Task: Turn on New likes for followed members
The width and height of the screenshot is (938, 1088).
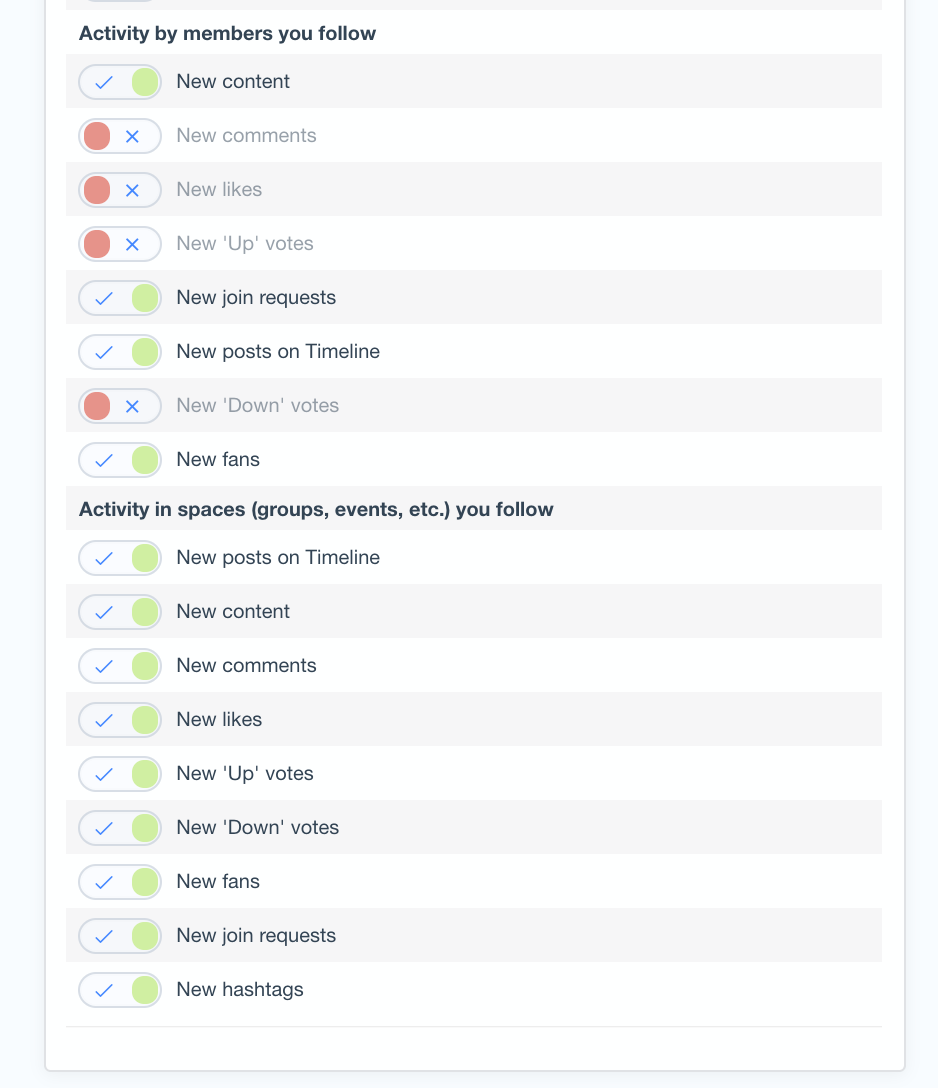Action: point(120,190)
